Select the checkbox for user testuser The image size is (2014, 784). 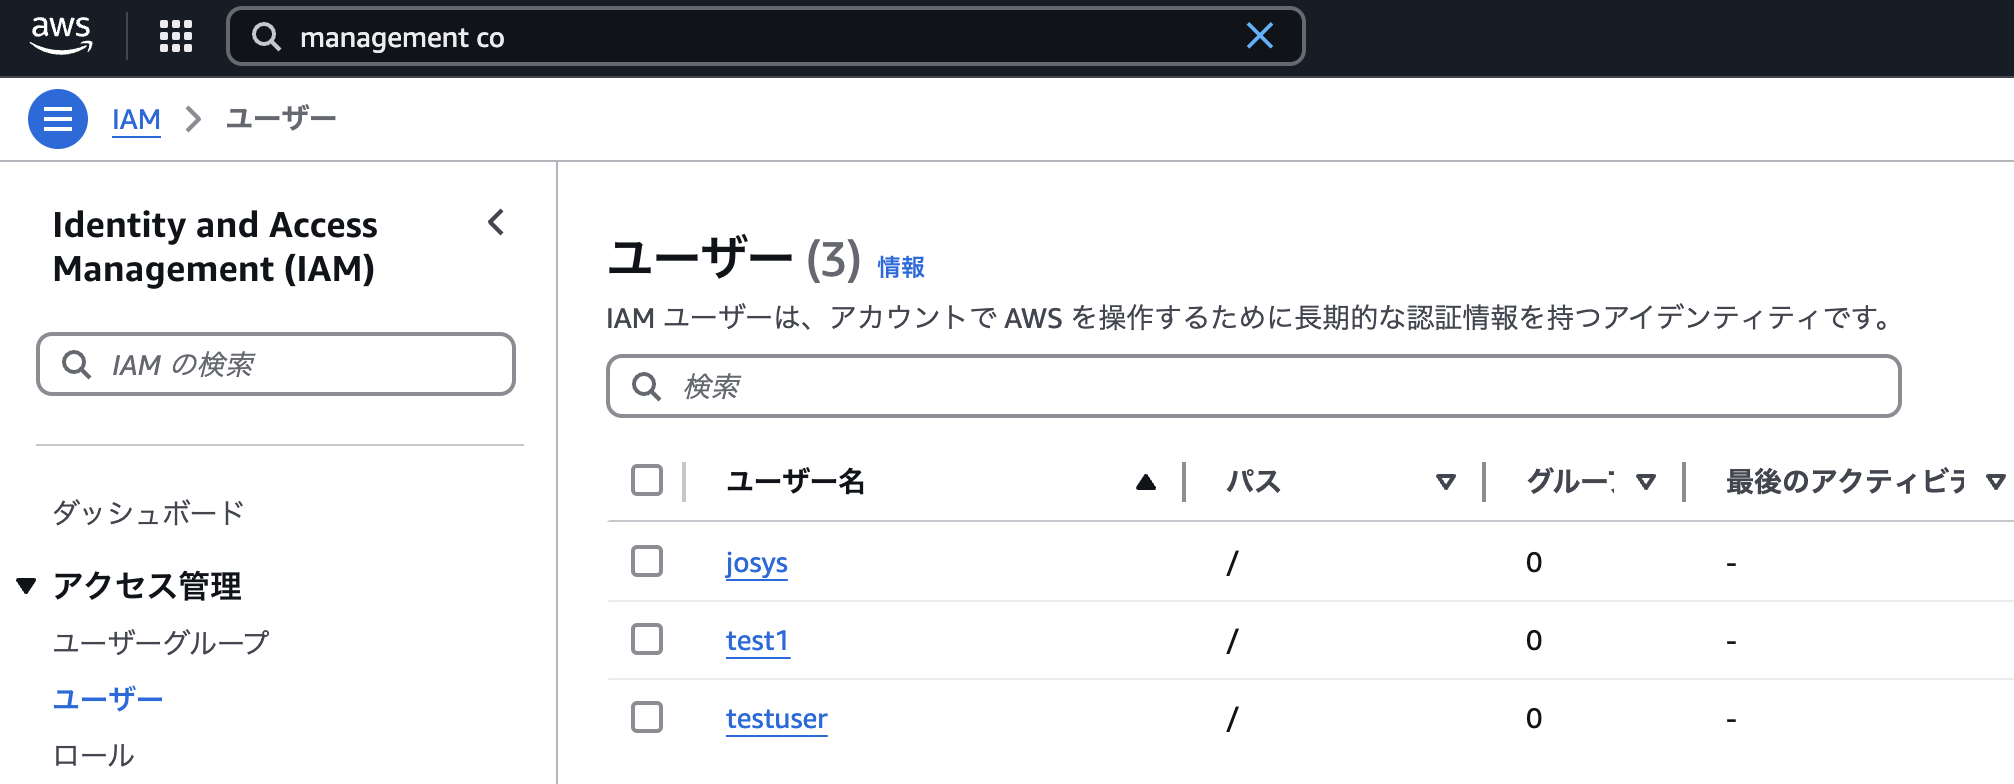[647, 717]
